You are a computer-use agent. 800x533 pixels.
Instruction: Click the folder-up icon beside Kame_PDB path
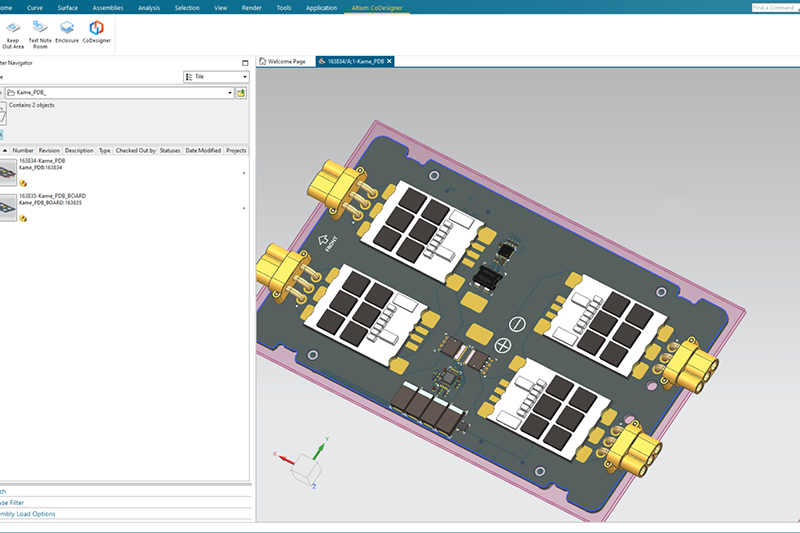pos(241,93)
